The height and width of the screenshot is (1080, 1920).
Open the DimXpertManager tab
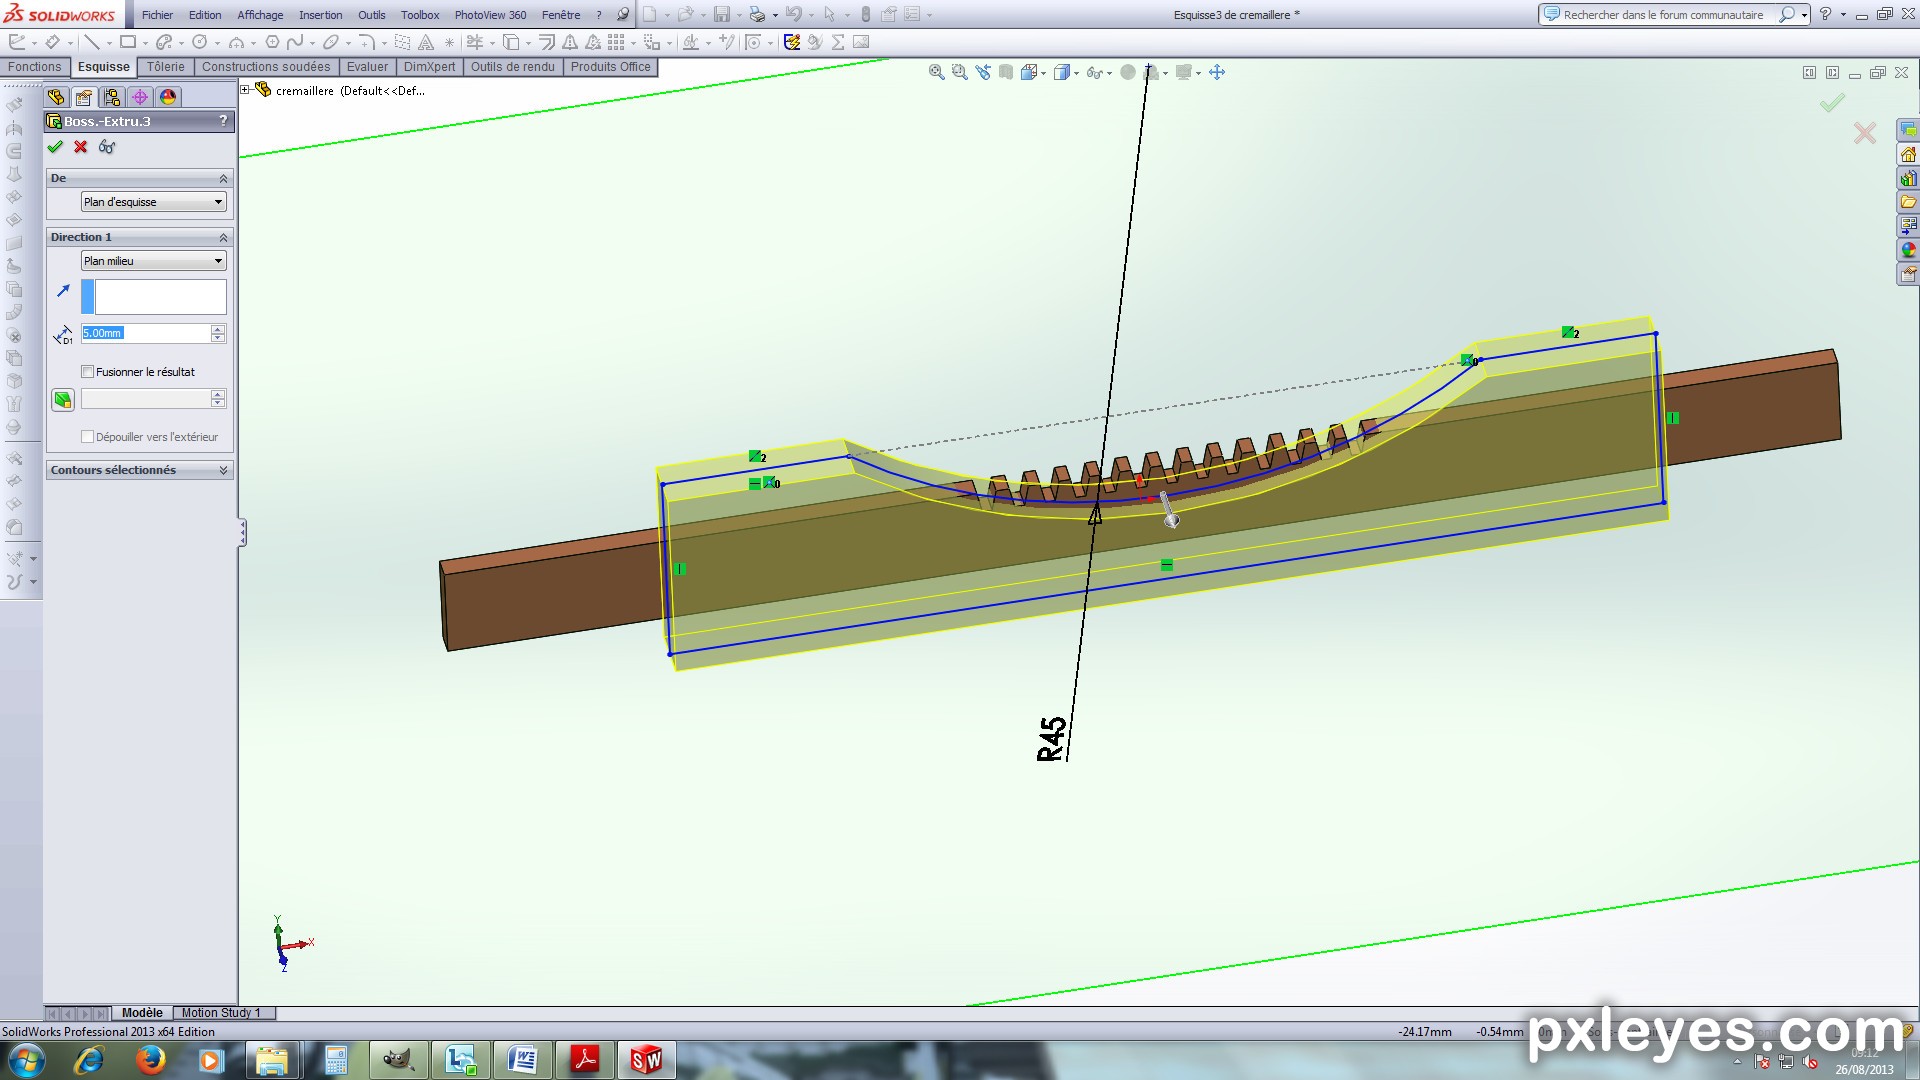pos(140,97)
